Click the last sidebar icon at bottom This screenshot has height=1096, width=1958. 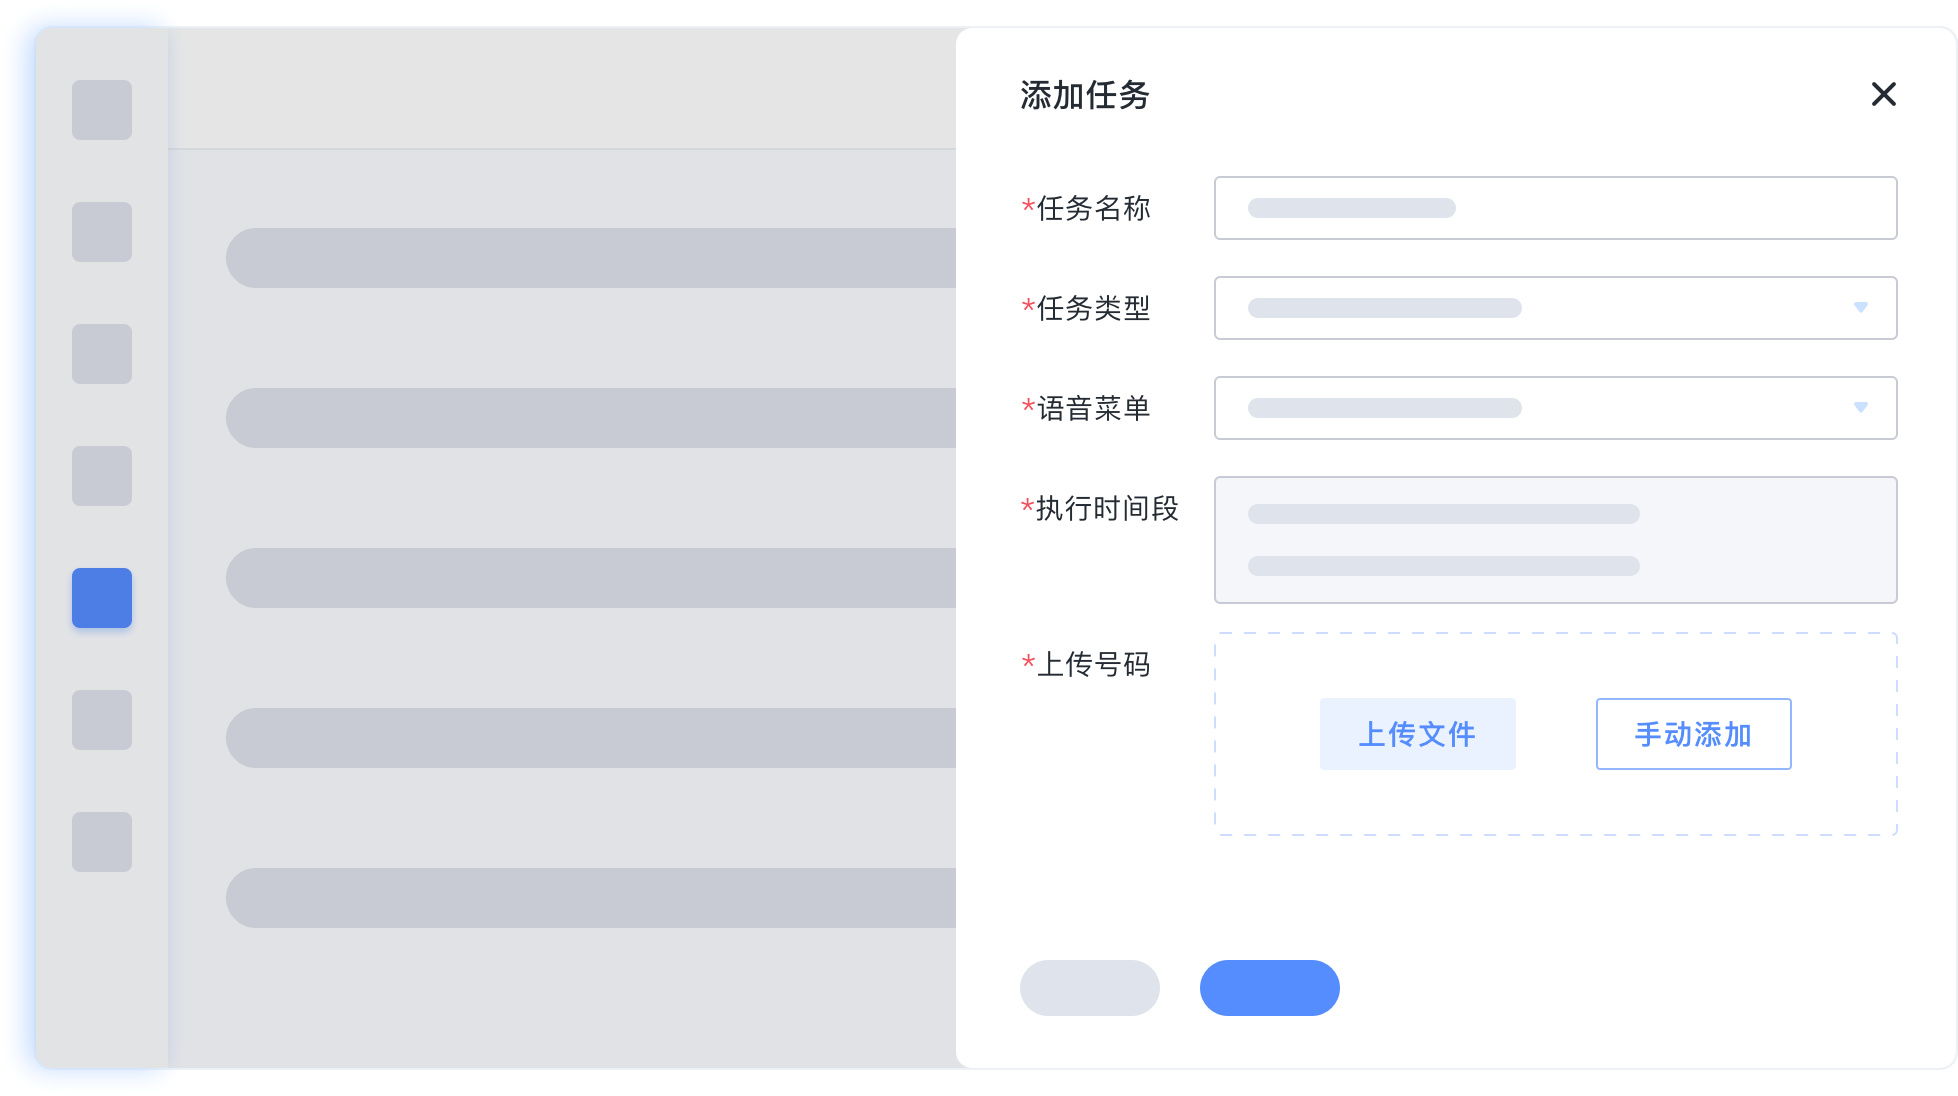[102, 842]
